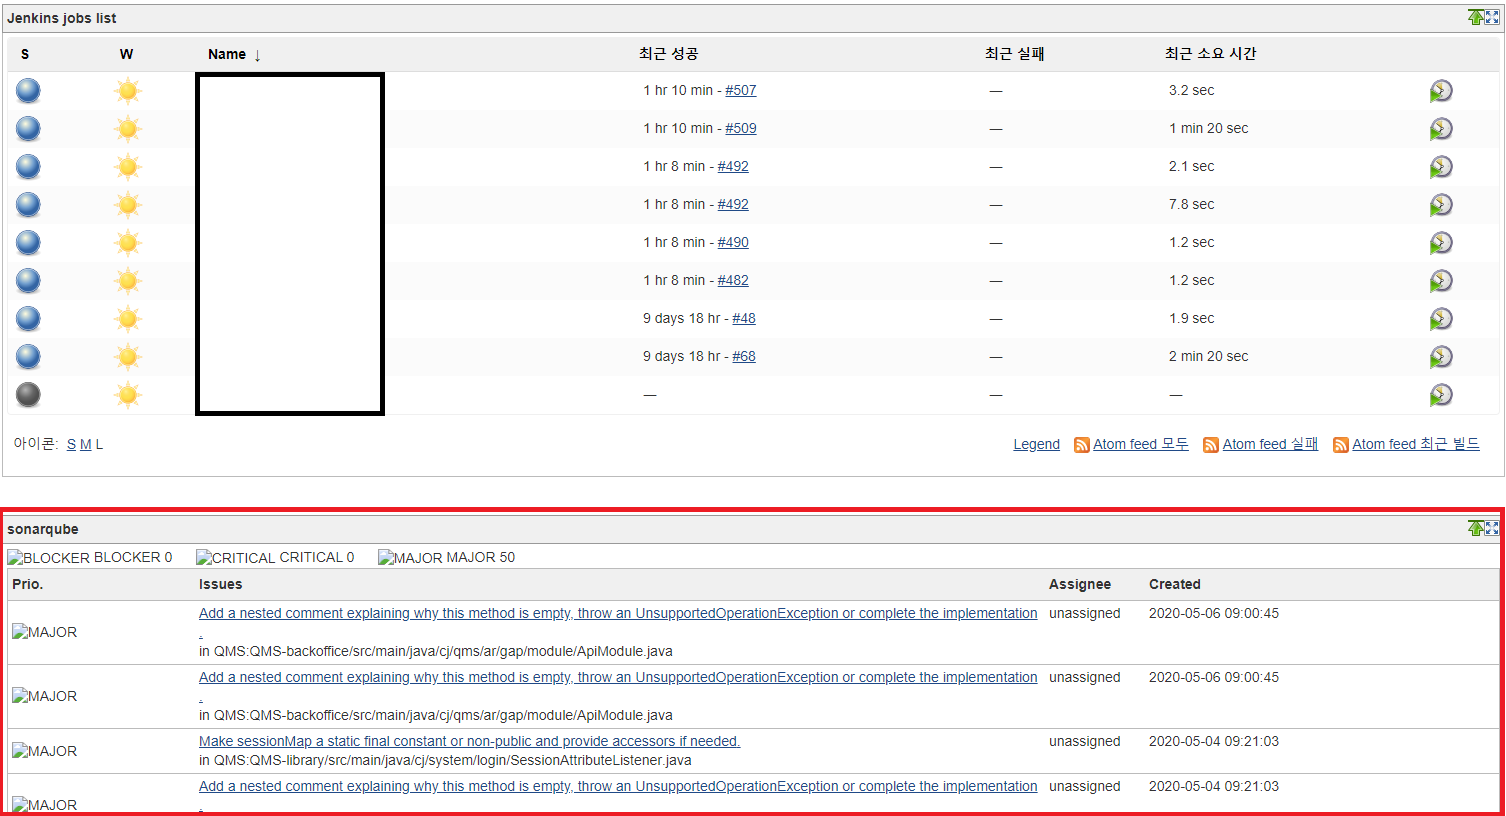1506x816 pixels.
Task: Click the blue status ball in the #507 row
Action: [x=28, y=91]
